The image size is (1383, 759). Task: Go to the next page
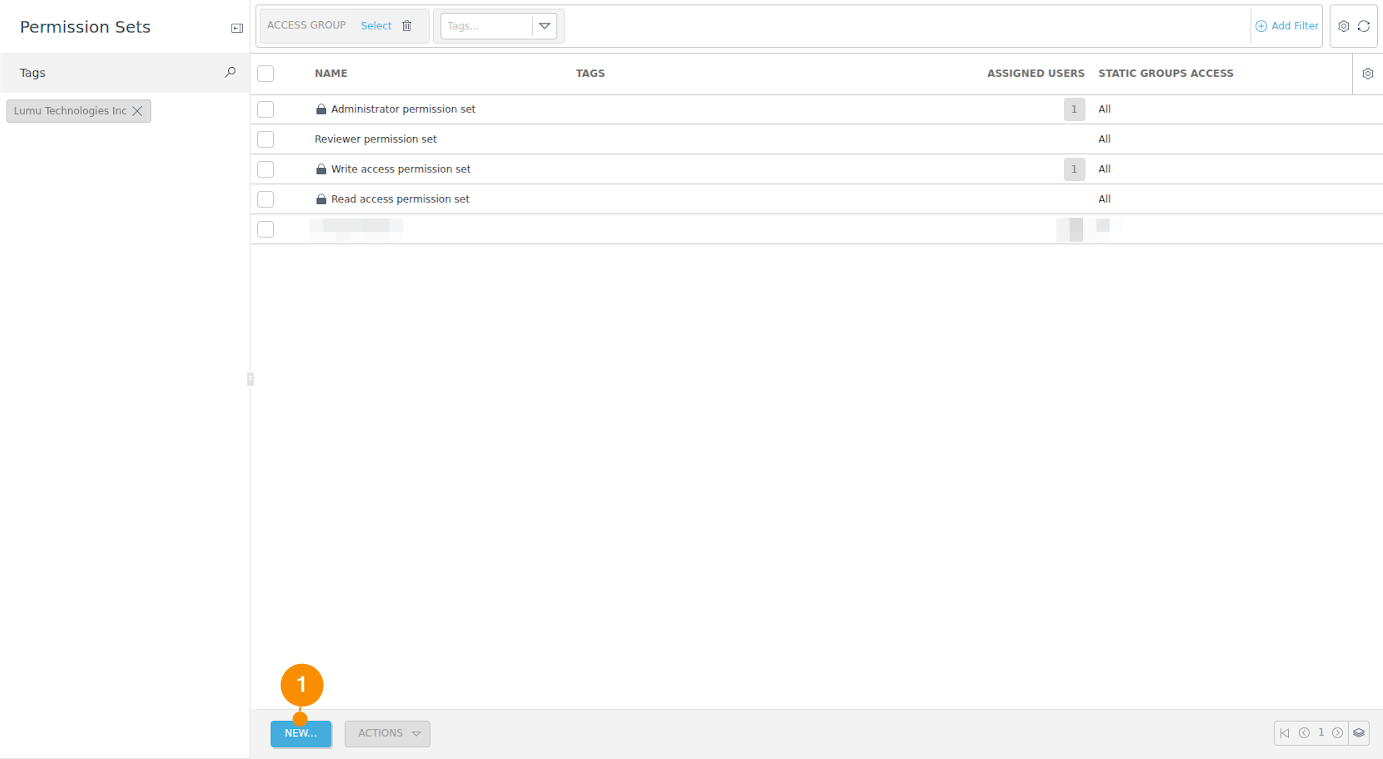(1337, 733)
